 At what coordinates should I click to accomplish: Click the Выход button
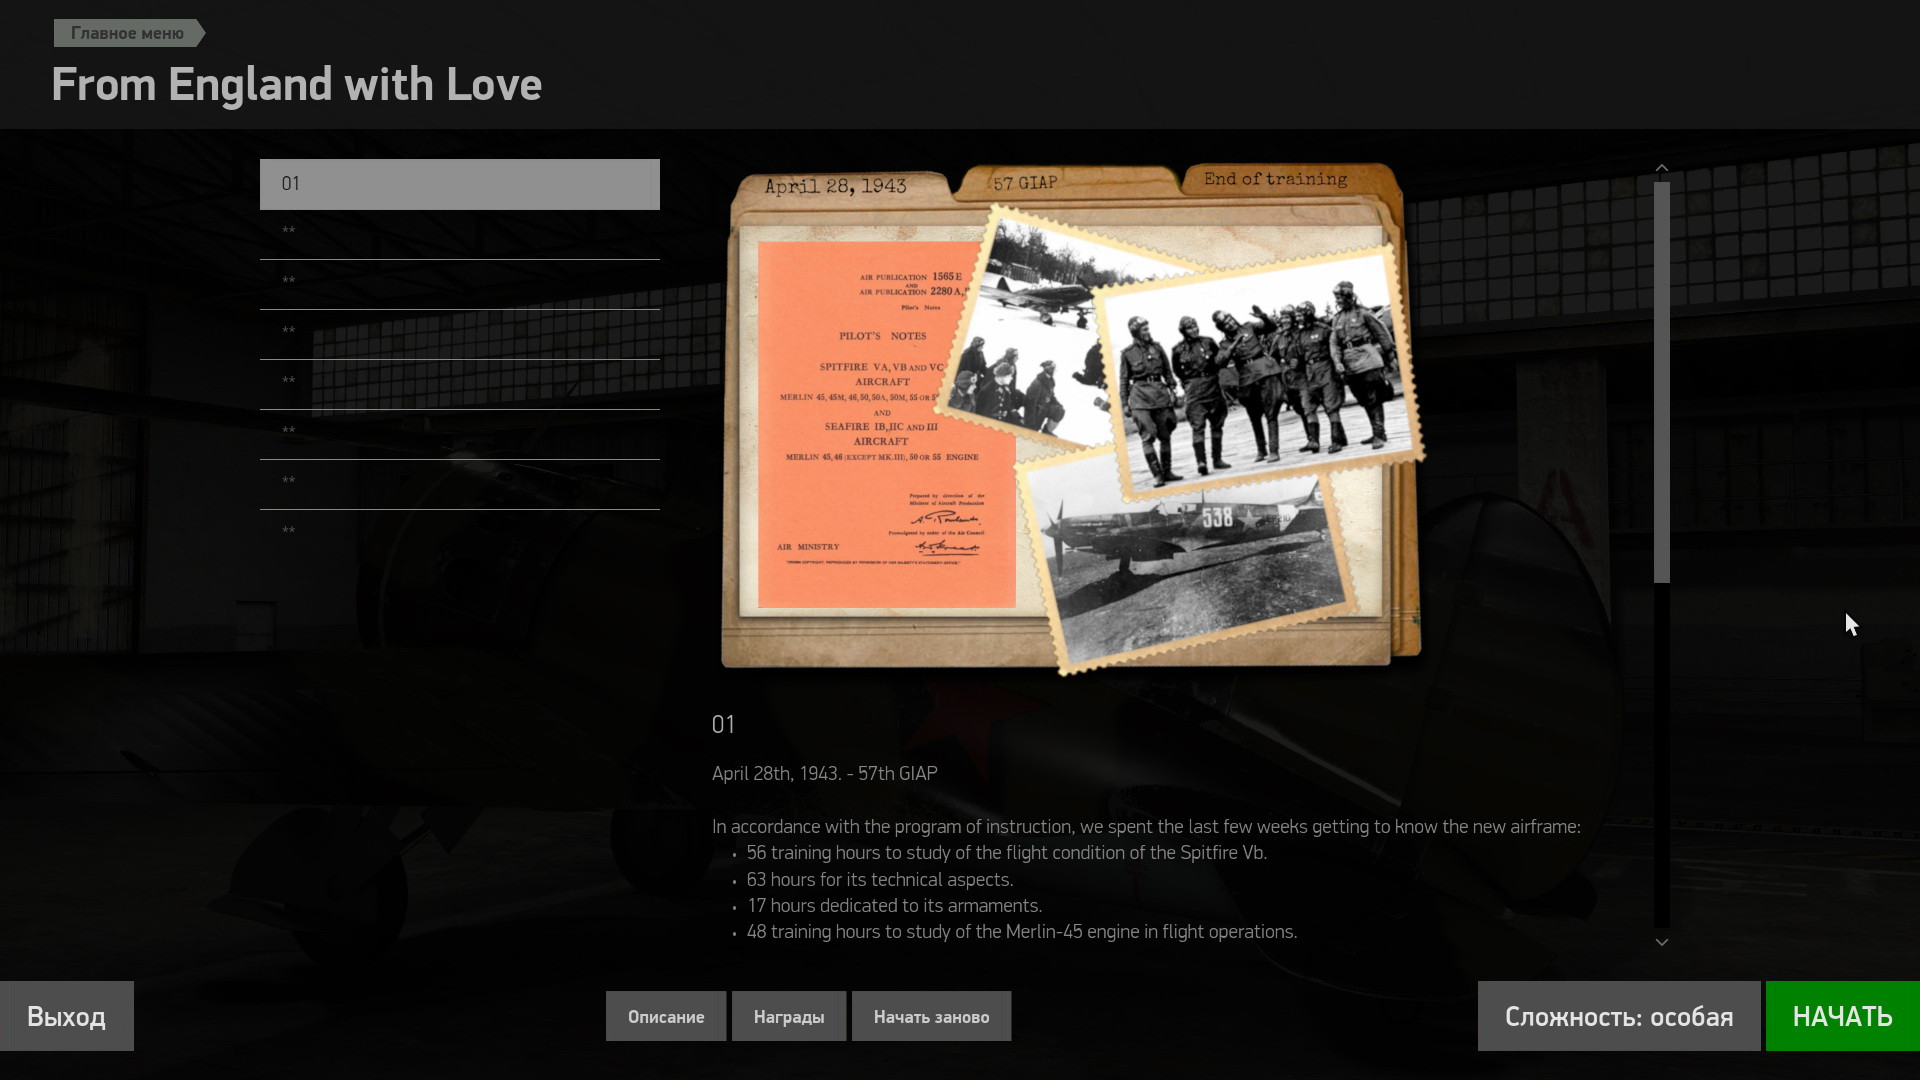[66, 1016]
